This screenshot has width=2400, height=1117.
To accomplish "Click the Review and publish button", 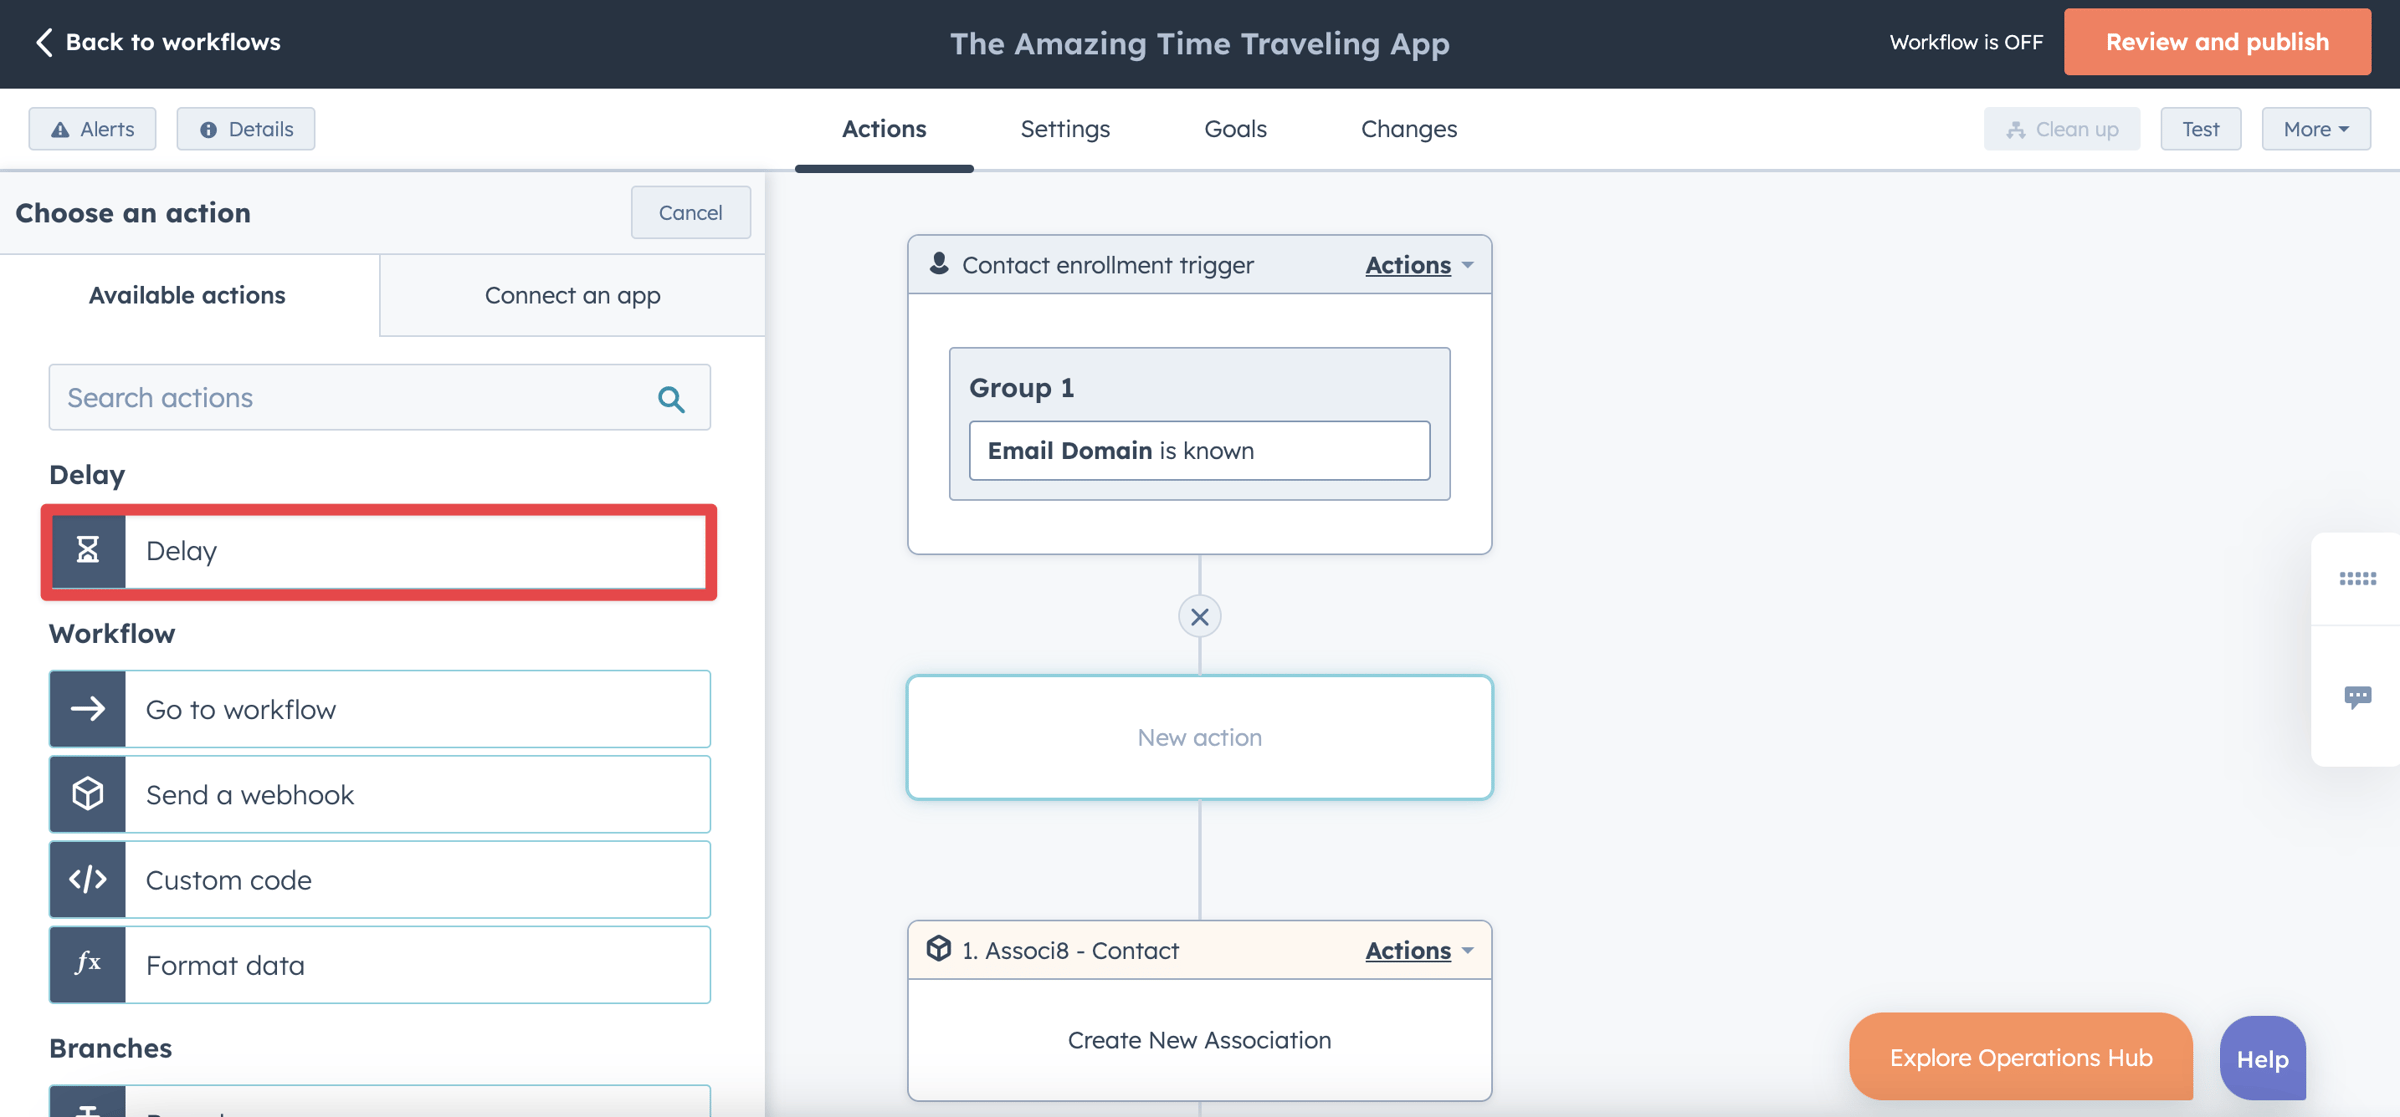I will [x=2217, y=41].
